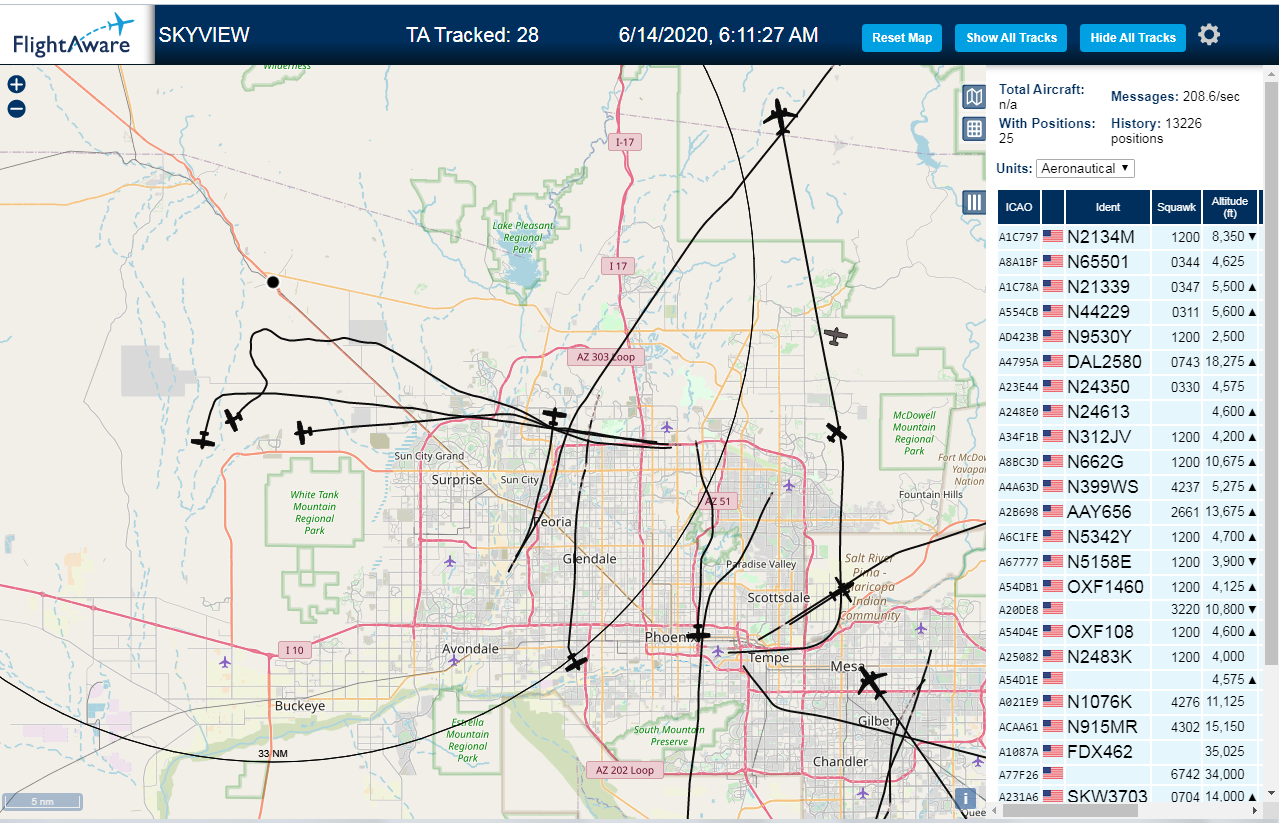Viewport: 1279px width, 823px height.
Task: Select the OXF108 aircraft row
Action: 1129,632
